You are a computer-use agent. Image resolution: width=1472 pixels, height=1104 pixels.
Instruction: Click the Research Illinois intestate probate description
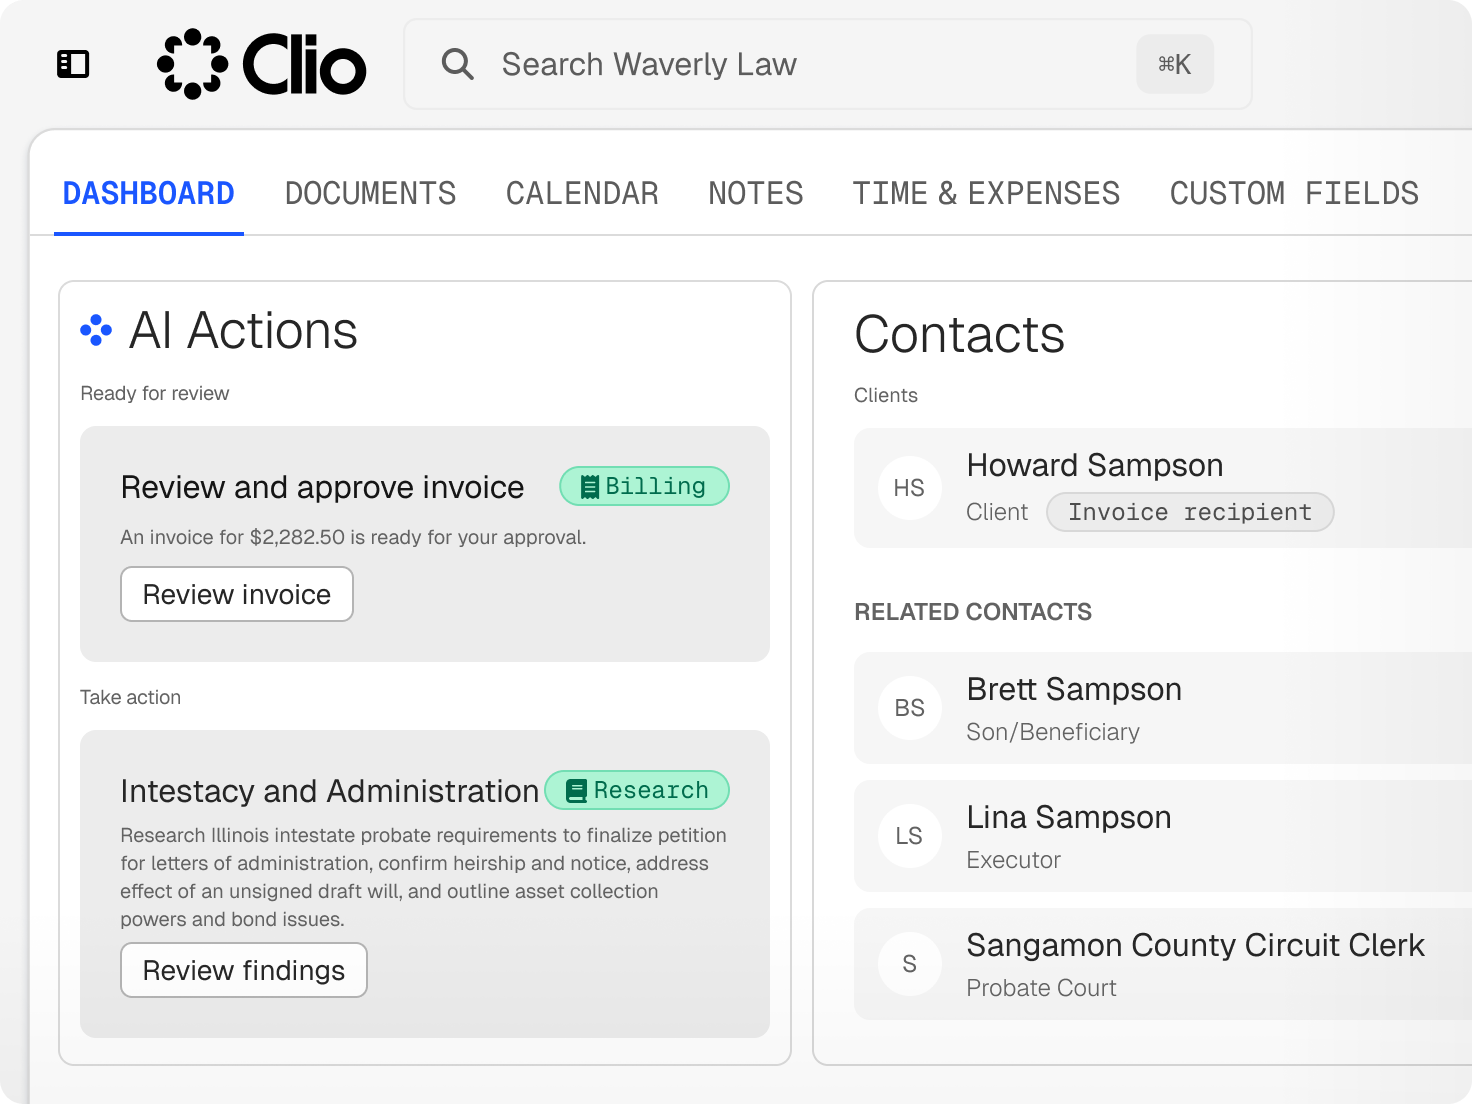[424, 877]
